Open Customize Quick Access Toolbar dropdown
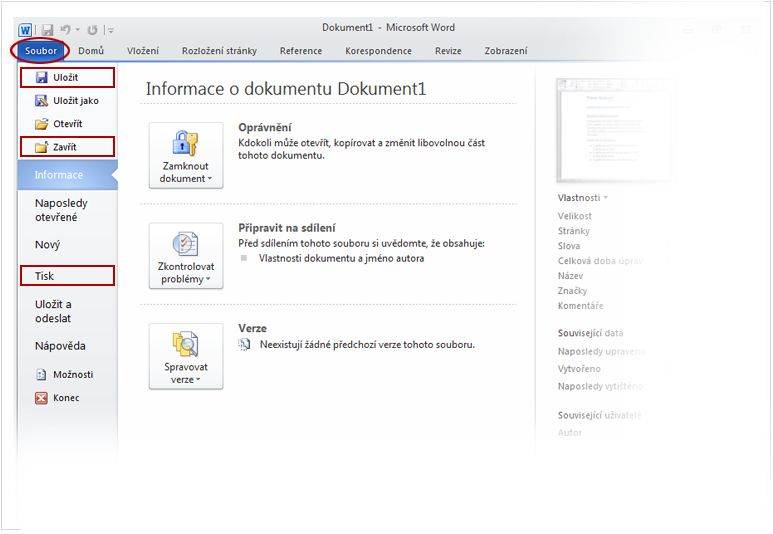Screen dimensions: 773x534 tap(111, 31)
